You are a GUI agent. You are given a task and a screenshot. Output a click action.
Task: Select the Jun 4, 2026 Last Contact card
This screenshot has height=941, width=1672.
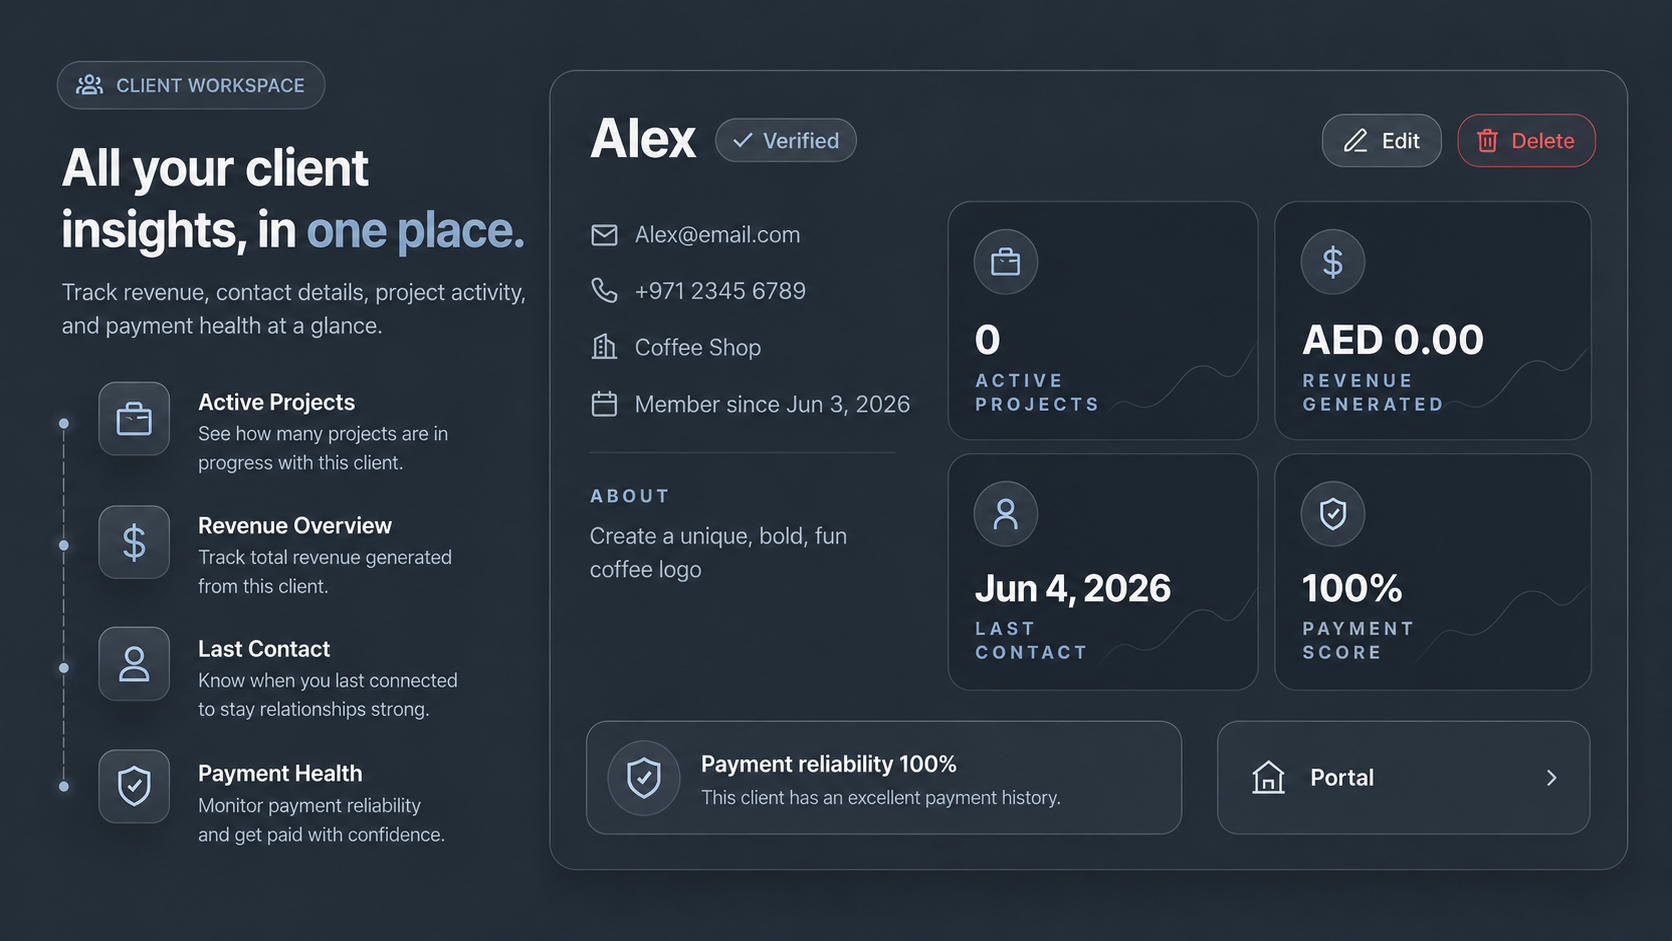click(x=1103, y=572)
